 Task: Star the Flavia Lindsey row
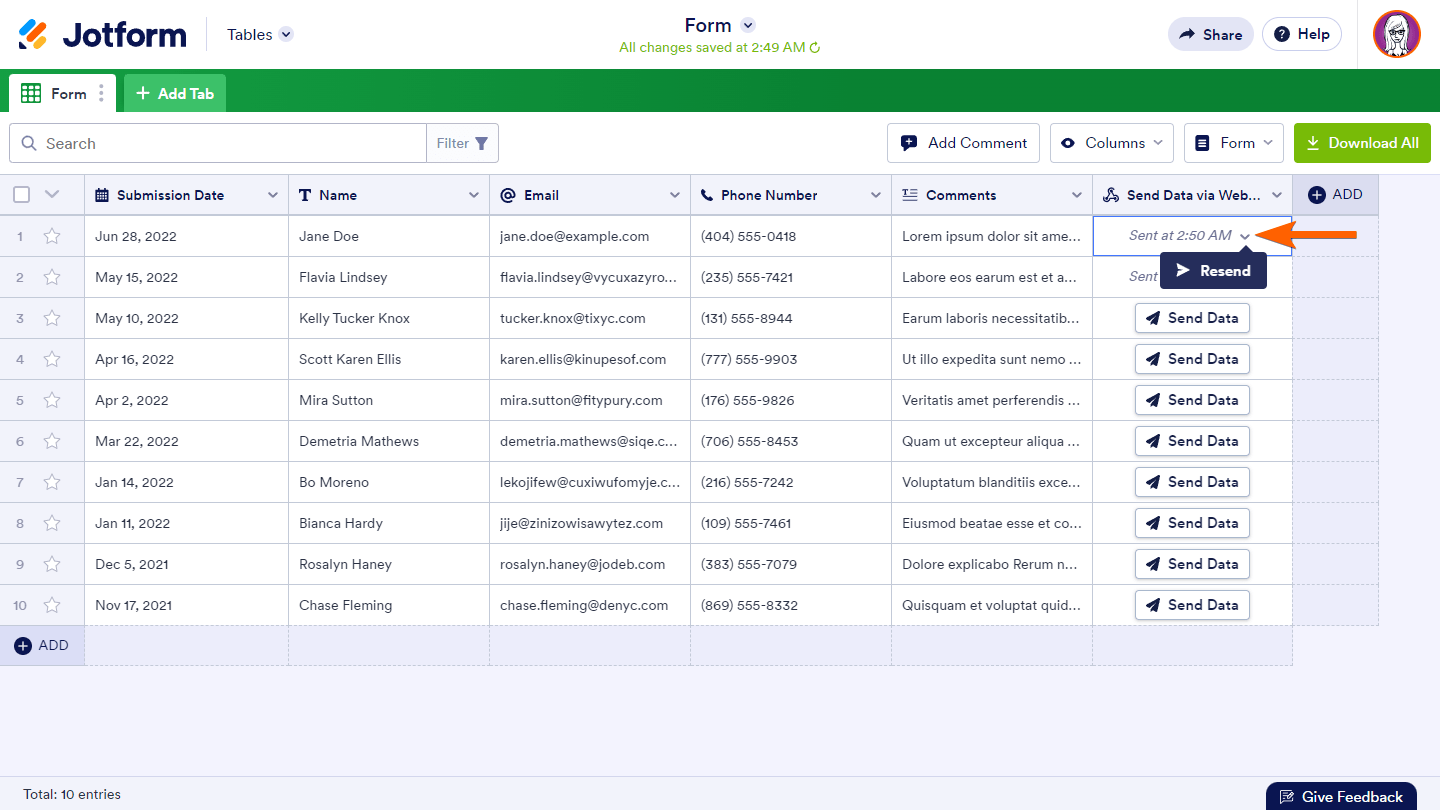(52, 277)
